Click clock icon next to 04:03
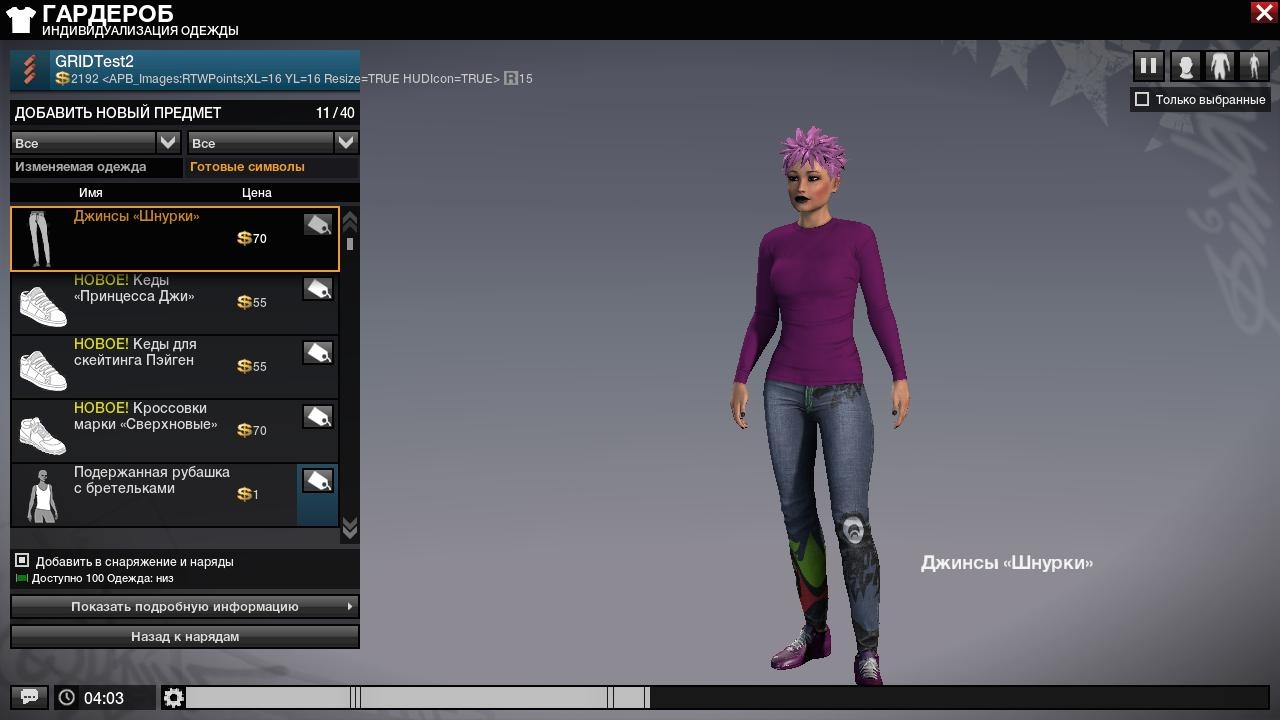Image resolution: width=1280 pixels, height=720 pixels. (x=67, y=697)
